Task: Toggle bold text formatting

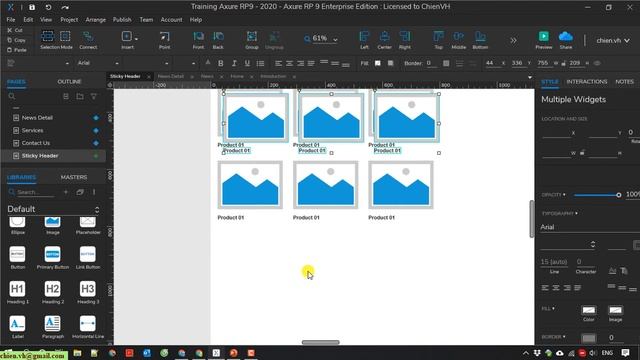Action: pos(221,63)
